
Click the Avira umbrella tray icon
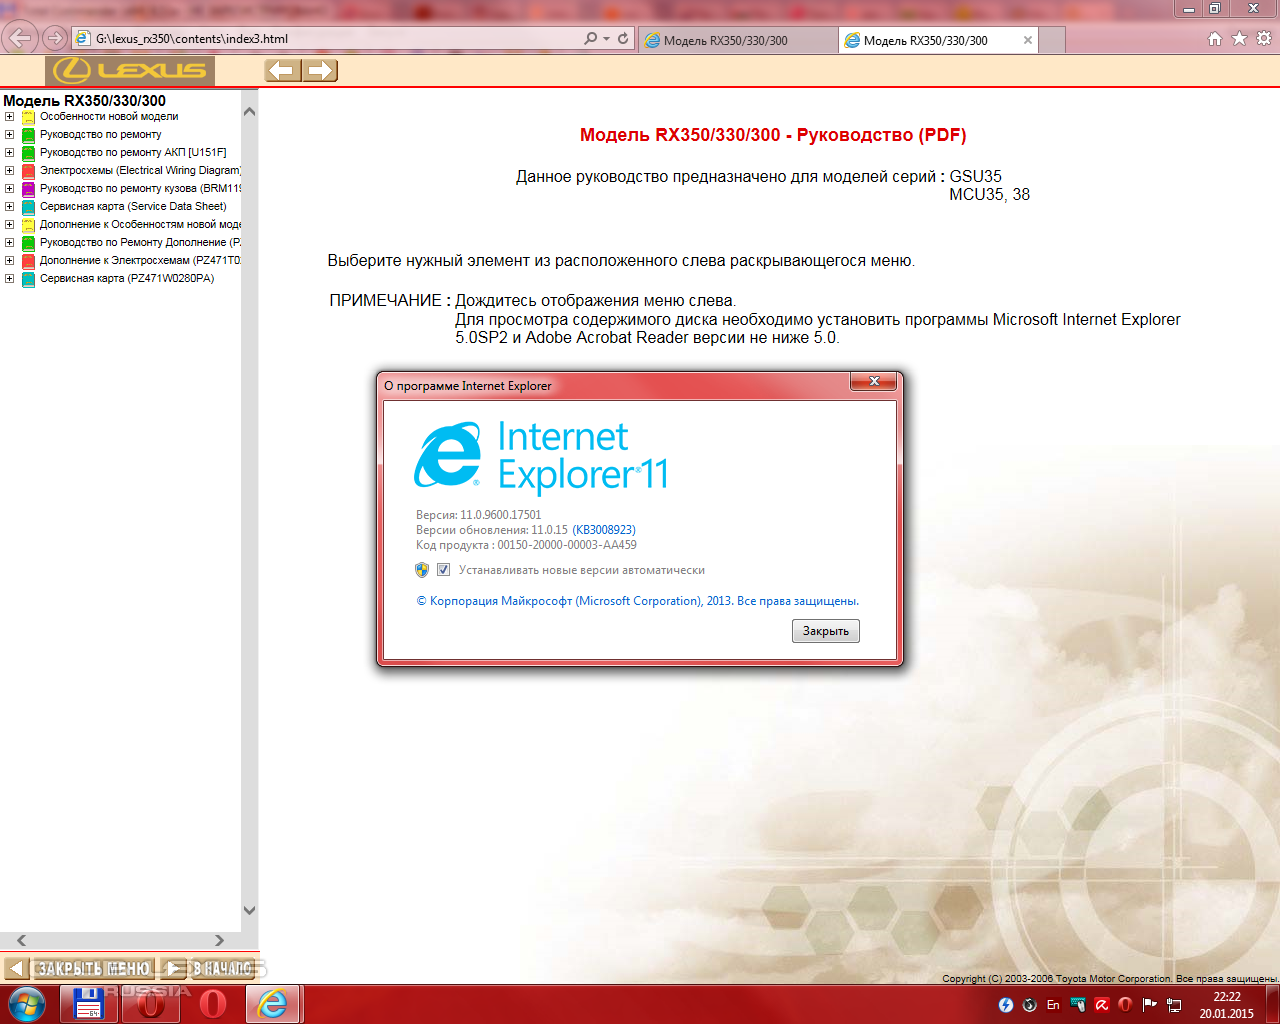point(1101,1004)
